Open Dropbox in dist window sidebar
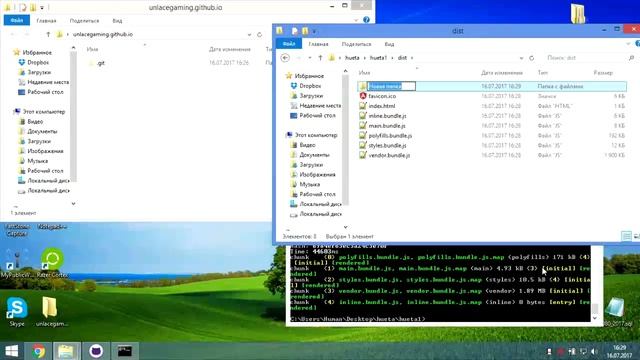 tap(310, 86)
